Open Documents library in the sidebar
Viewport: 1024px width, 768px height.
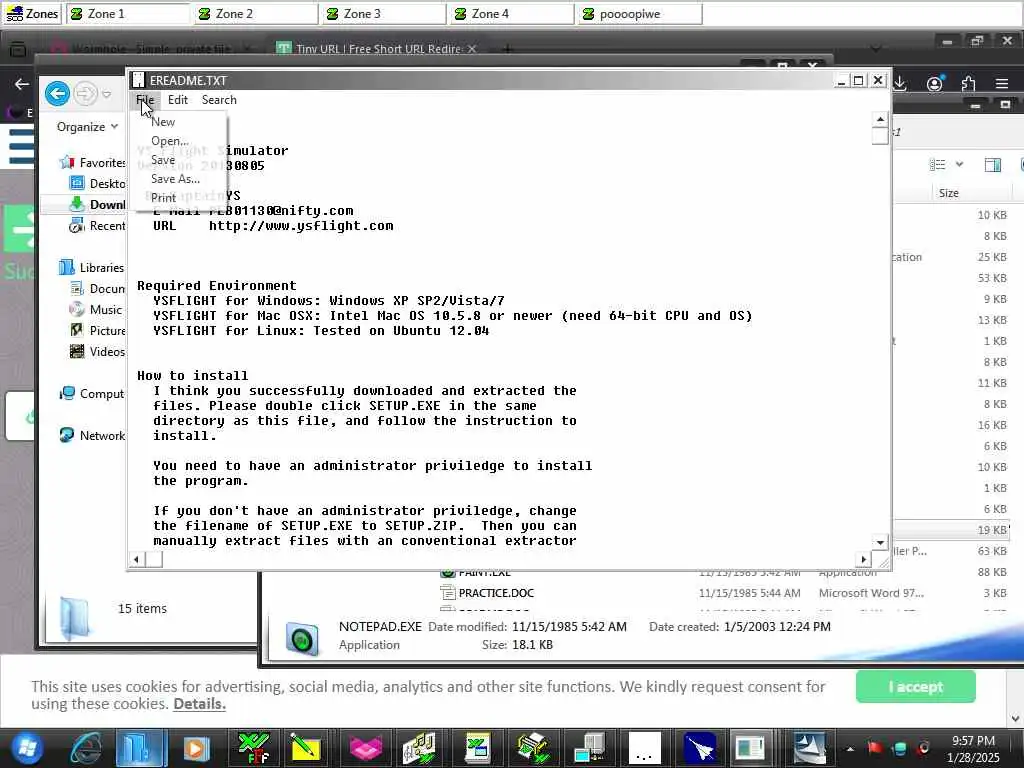click(x=97, y=288)
